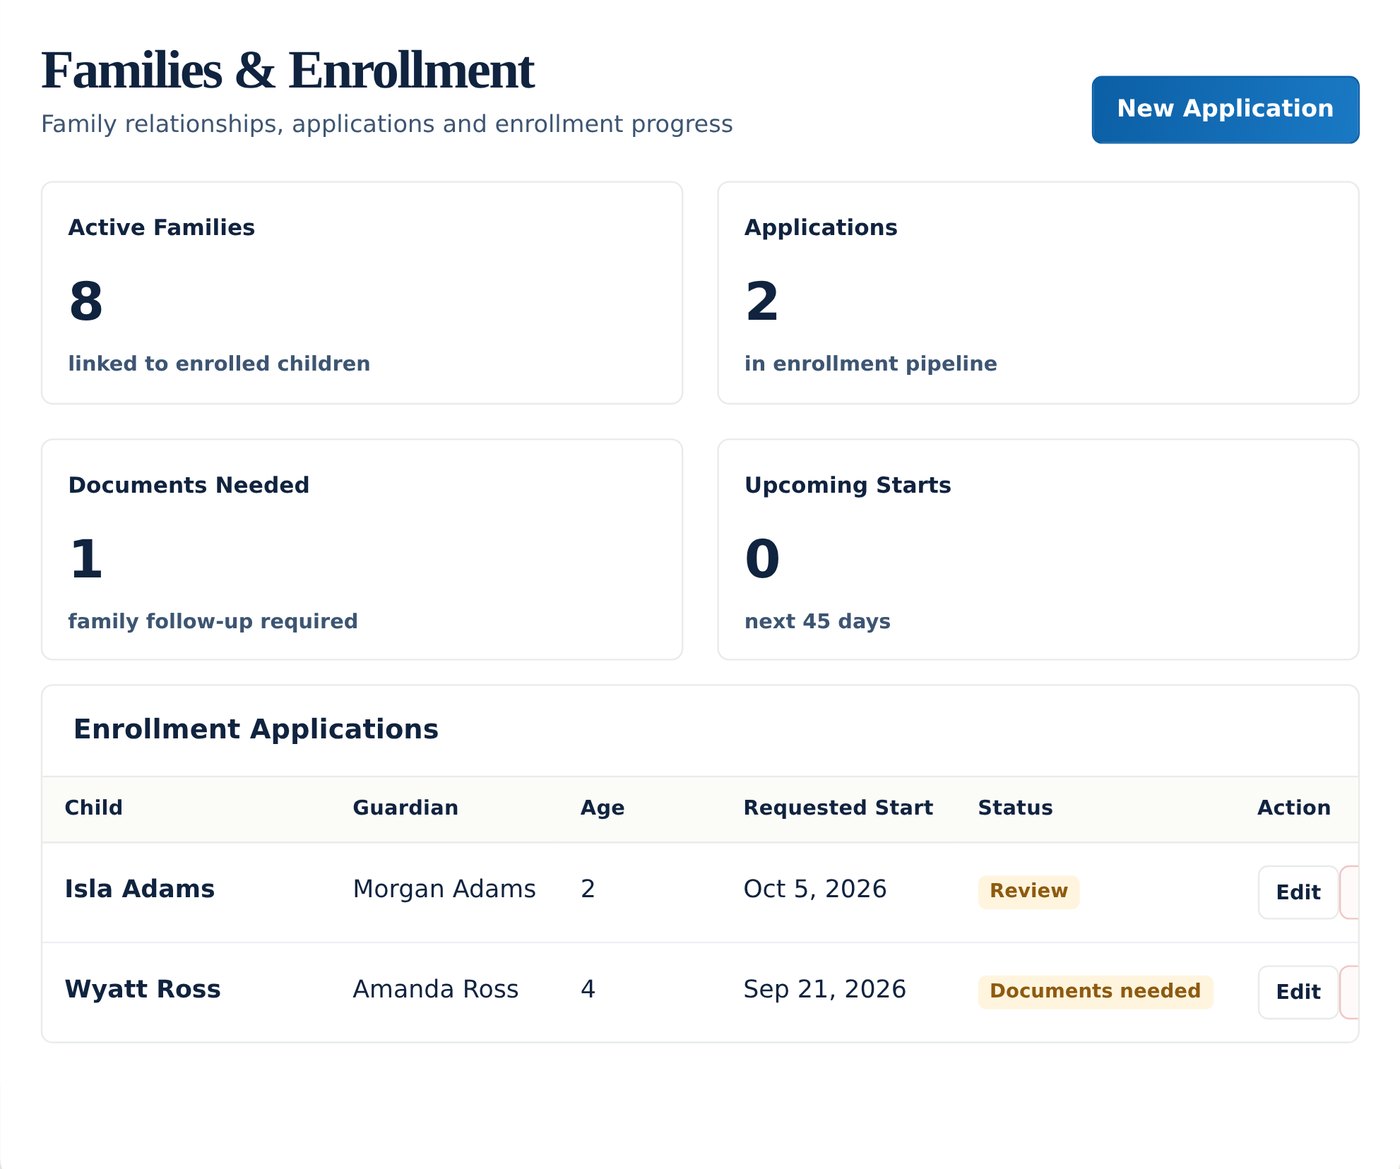Screen dimensions: 1400x1169
Task: Click the Review status badge
Action: click(1029, 891)
